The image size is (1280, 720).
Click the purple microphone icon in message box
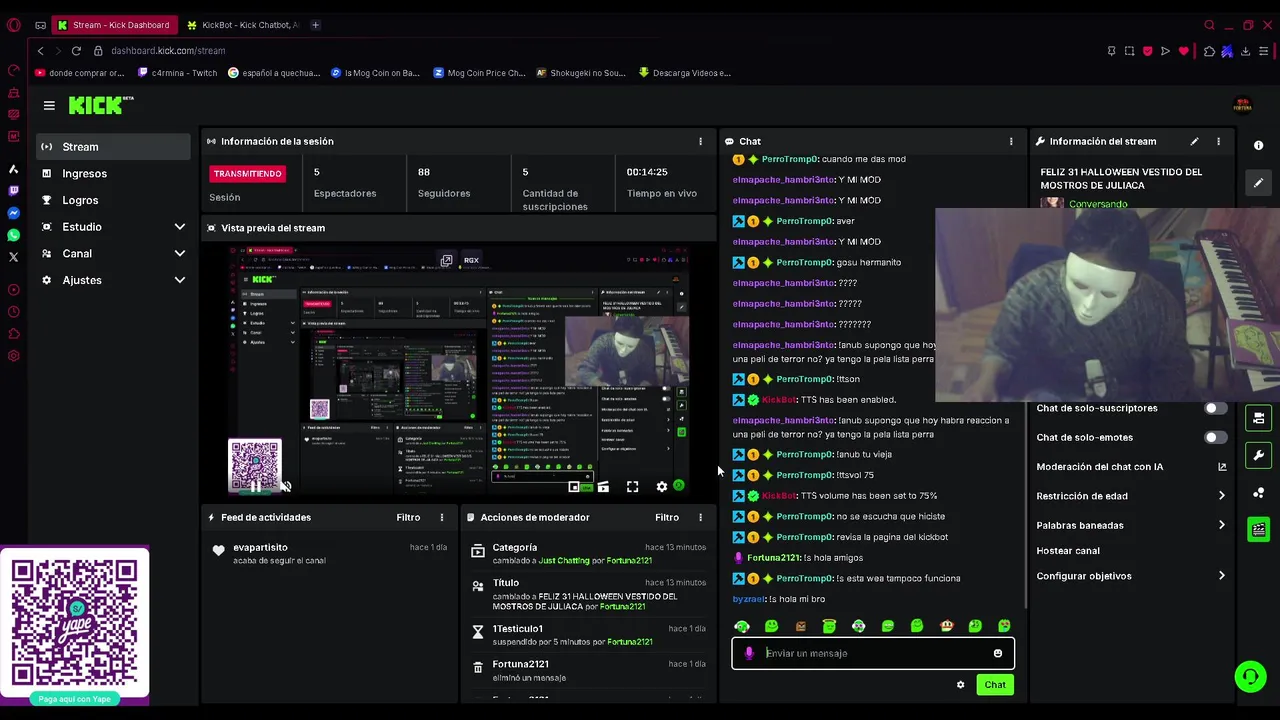[x=749, y=653]
